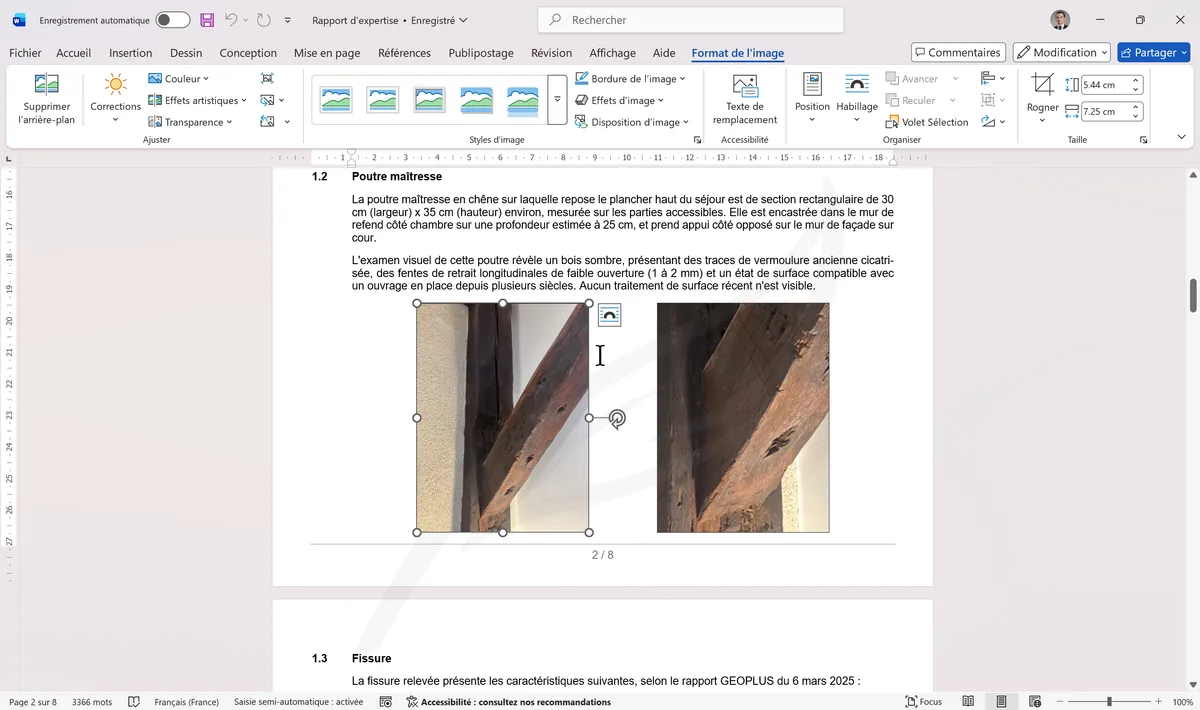Enable Mode de vérification in the status bar

[x=134, y=702]
